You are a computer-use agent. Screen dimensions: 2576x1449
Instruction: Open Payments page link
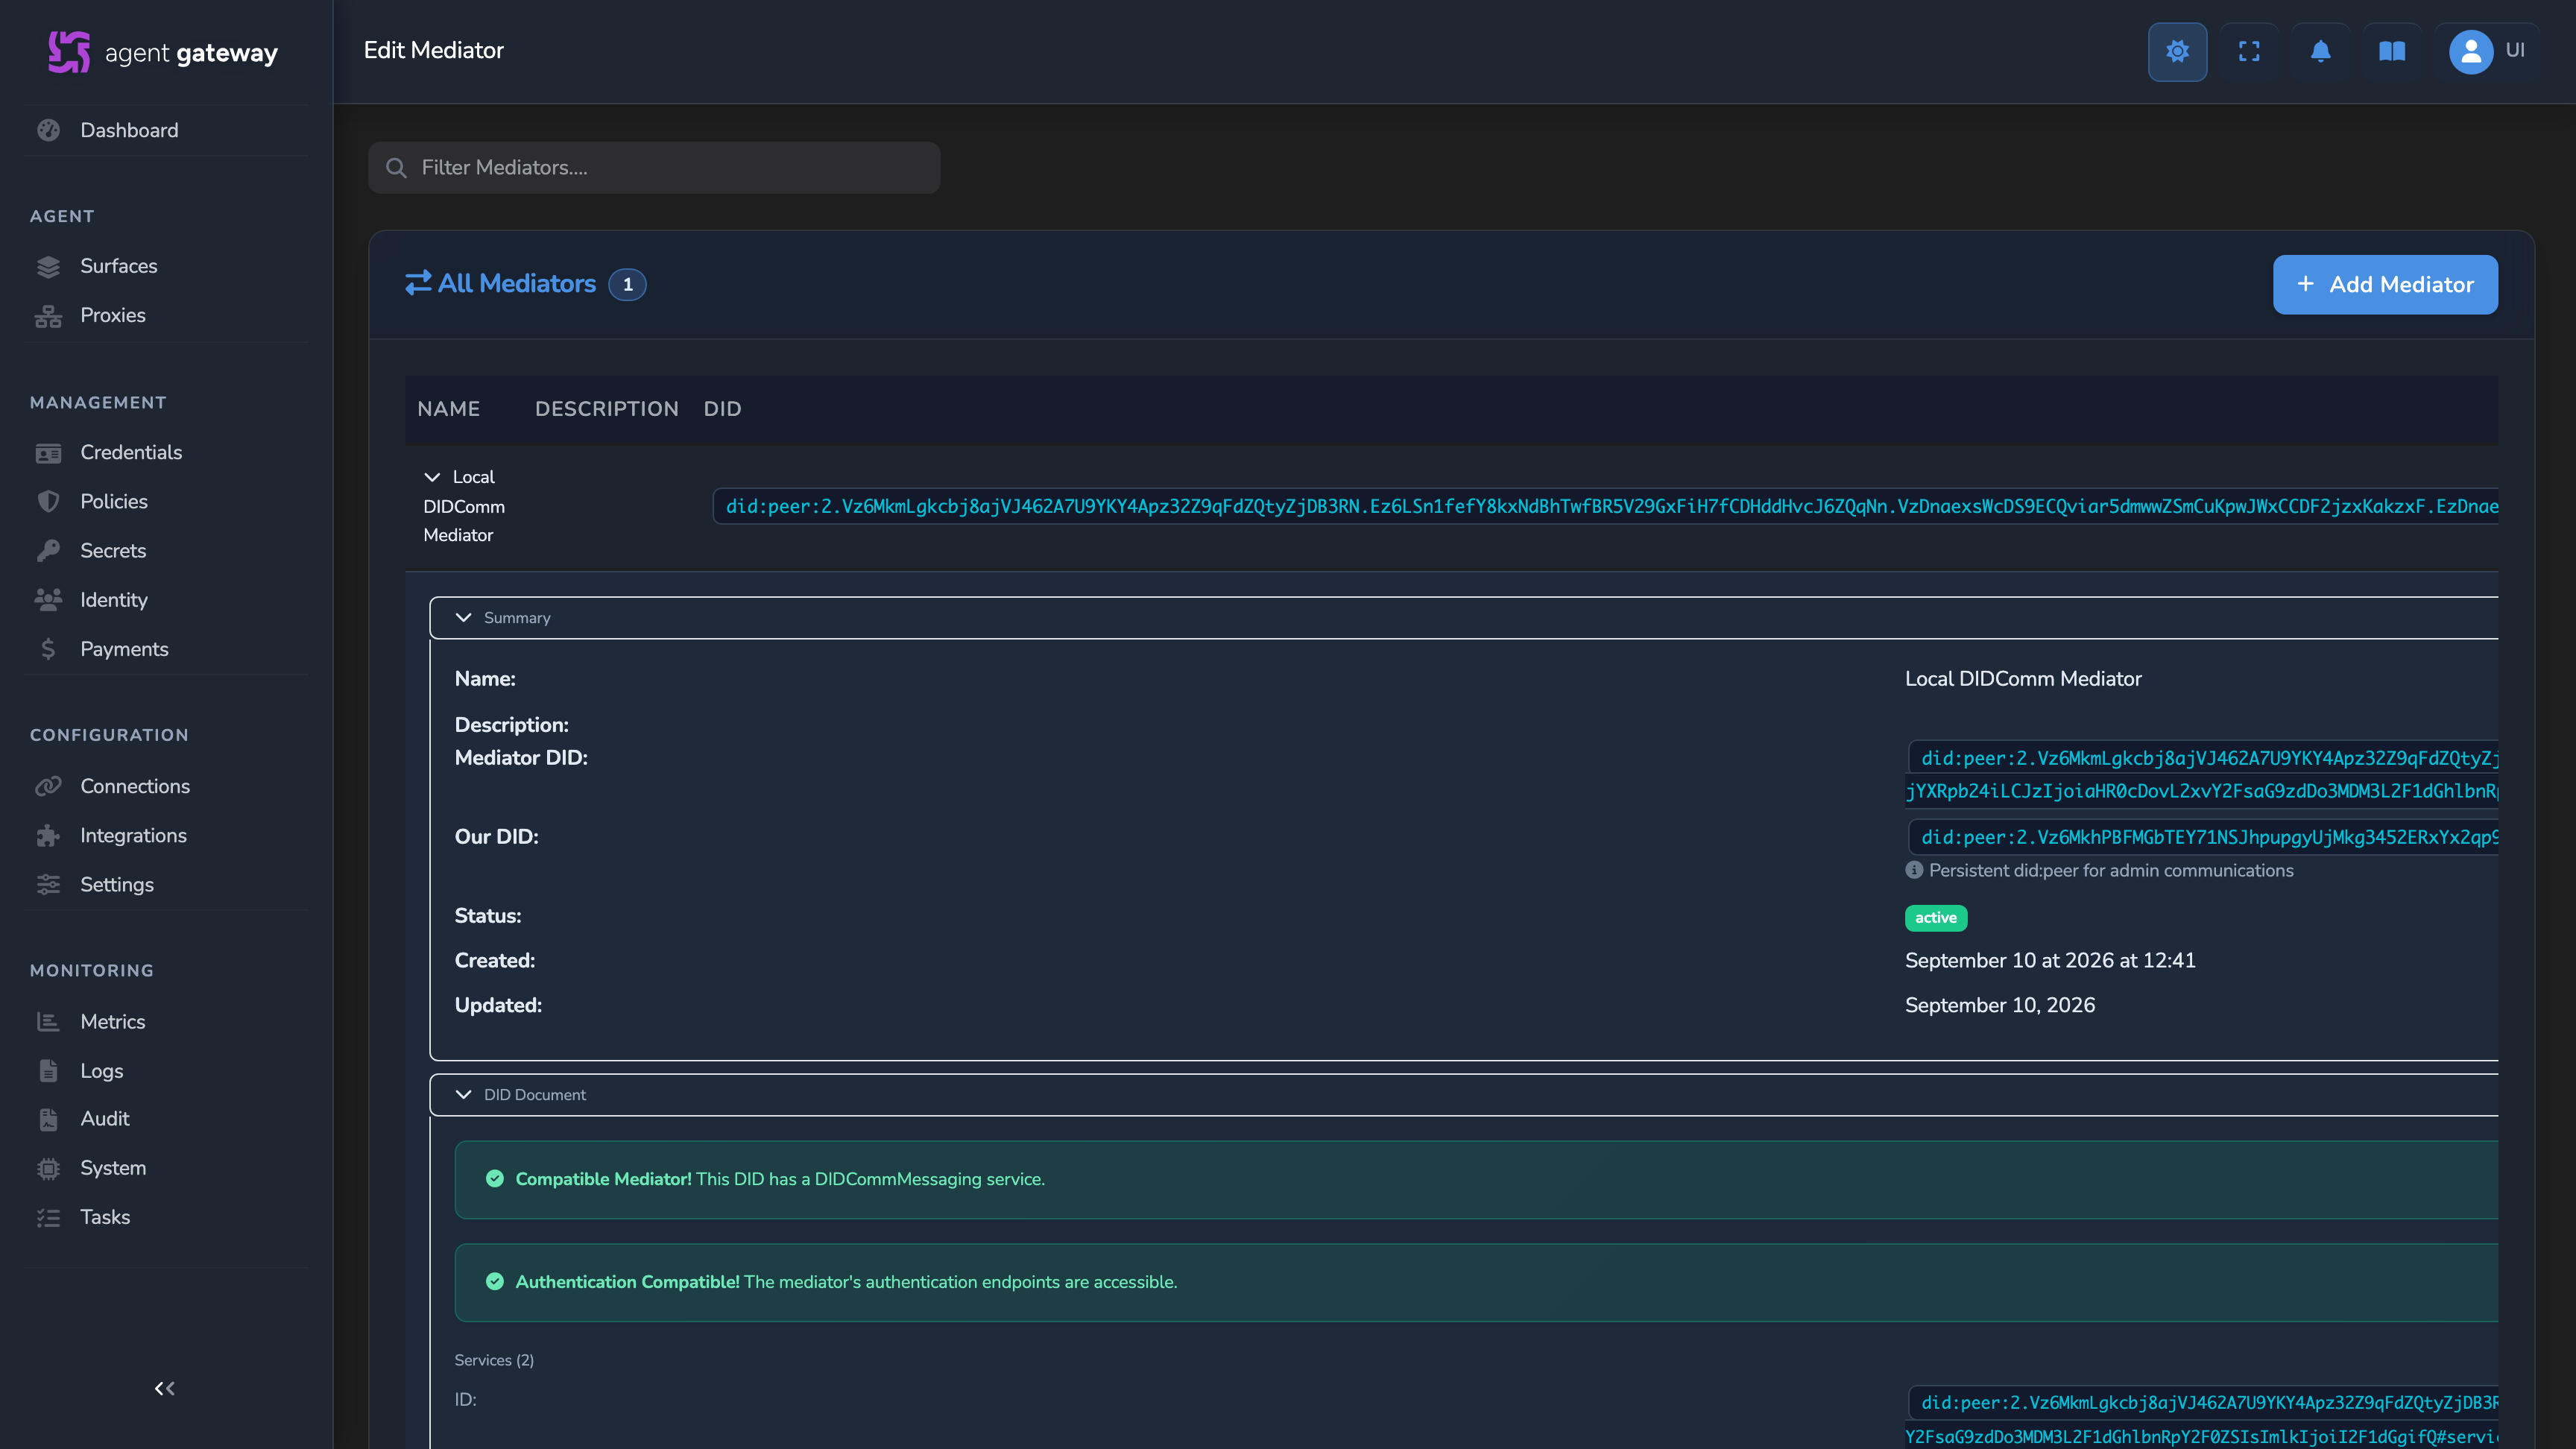pyautogui.click(x=124, y=649)
